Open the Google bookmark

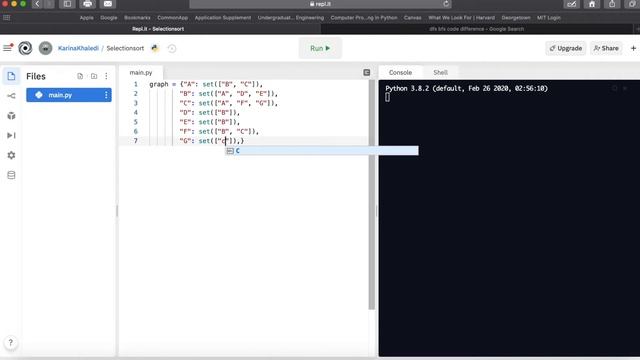[x=109, y=18]
